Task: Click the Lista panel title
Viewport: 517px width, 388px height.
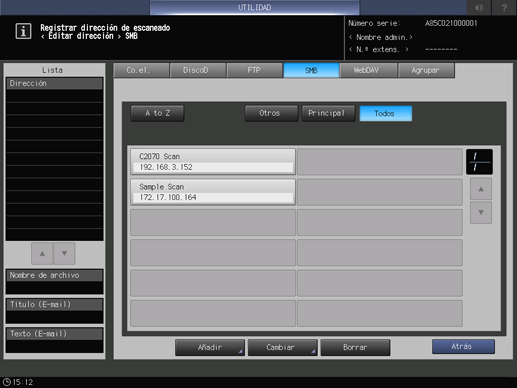Action: pos(52,70)
